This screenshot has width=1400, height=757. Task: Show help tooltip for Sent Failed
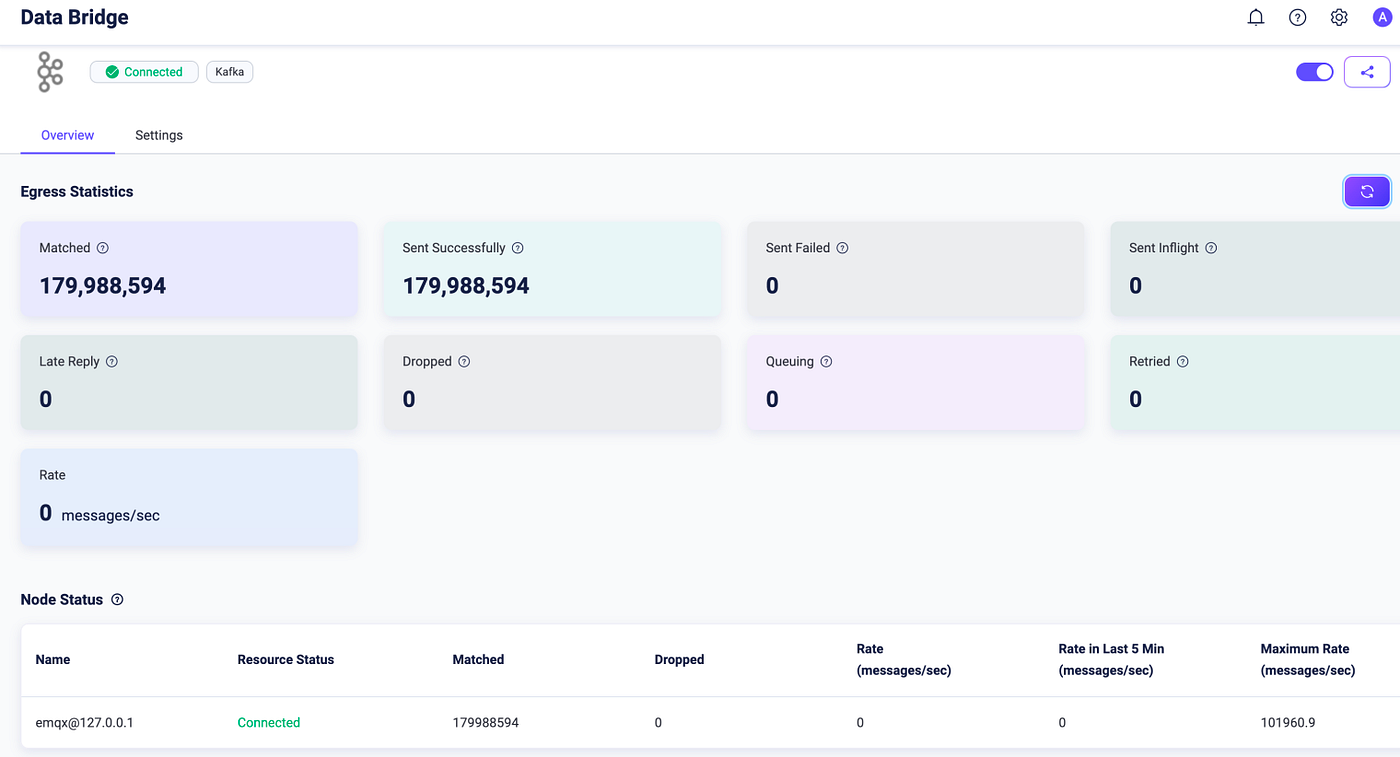(x=842, y=248)
